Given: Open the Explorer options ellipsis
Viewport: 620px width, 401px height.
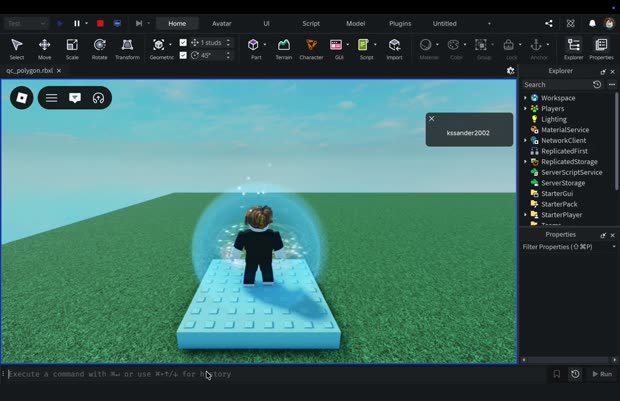Looking at the screenshot, I should pos(612,85).
